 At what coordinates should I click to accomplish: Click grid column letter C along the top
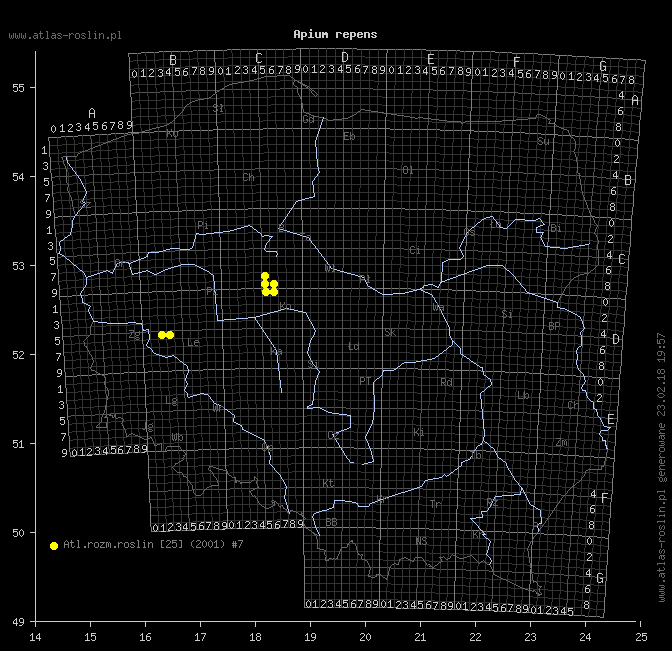[258, 58]
